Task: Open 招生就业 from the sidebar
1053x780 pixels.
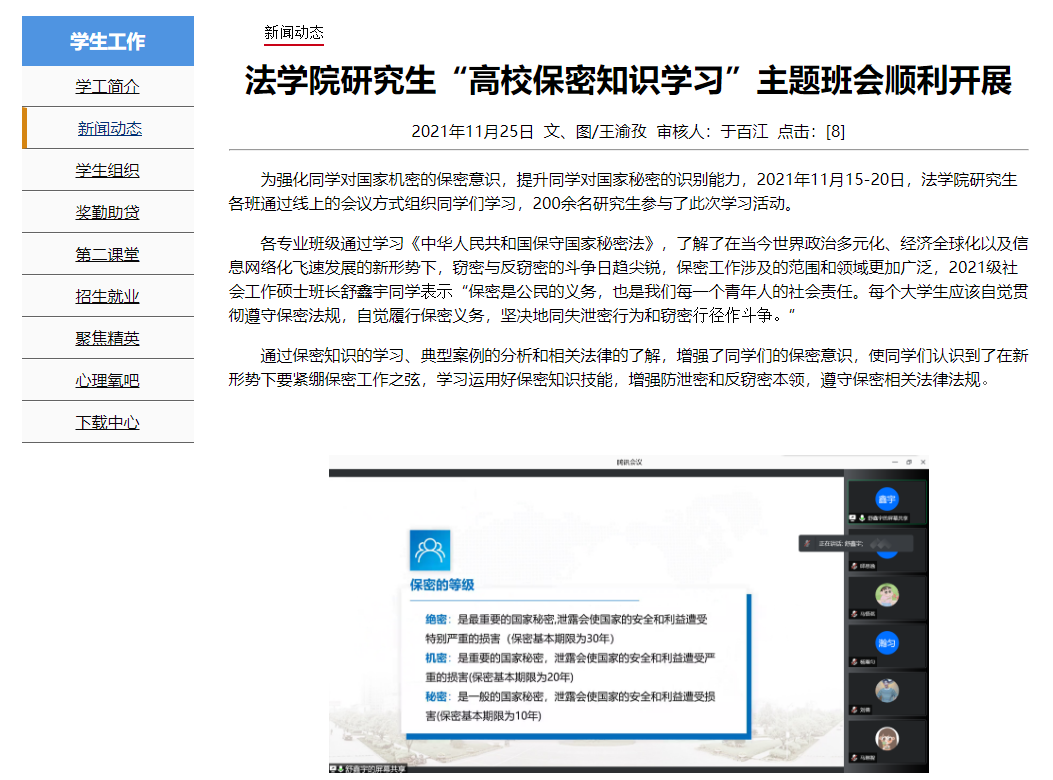Action: coord(108,297)
